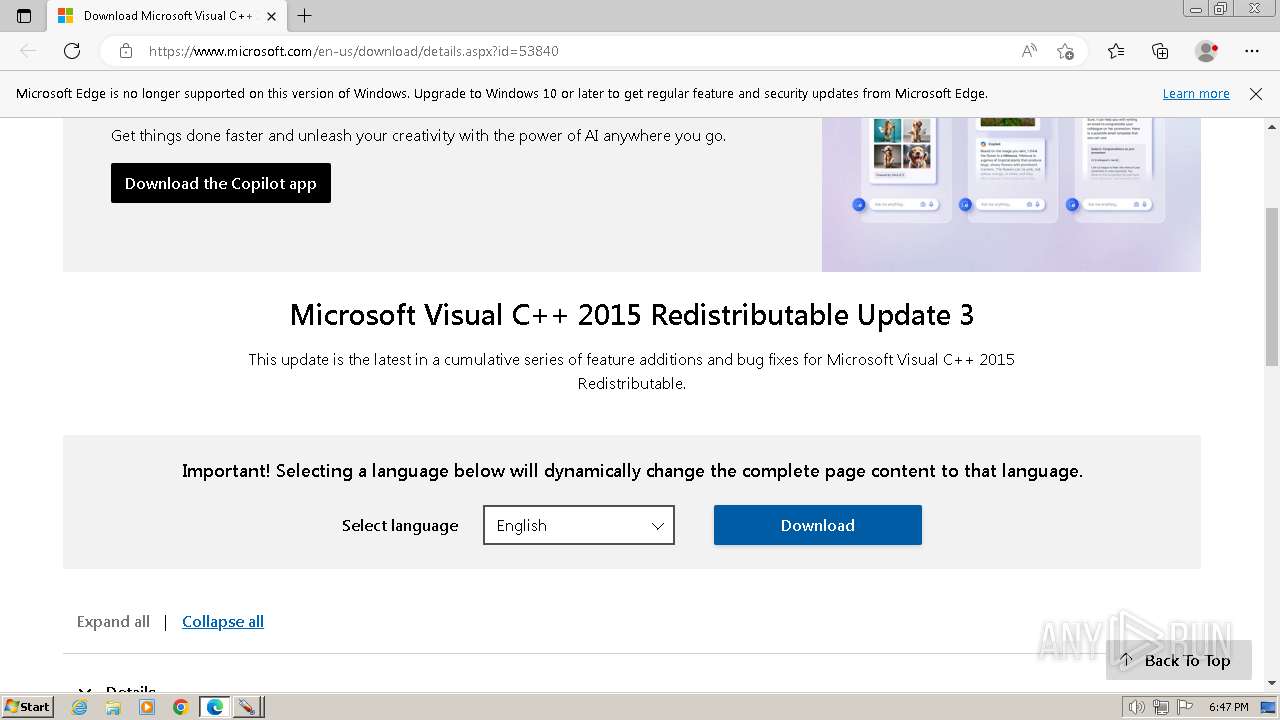Open Read aloud icon in address bar
Image resolution: width=1280 pixels, height=720 pixels.
pyautogui.click(x=1029, y=51)
